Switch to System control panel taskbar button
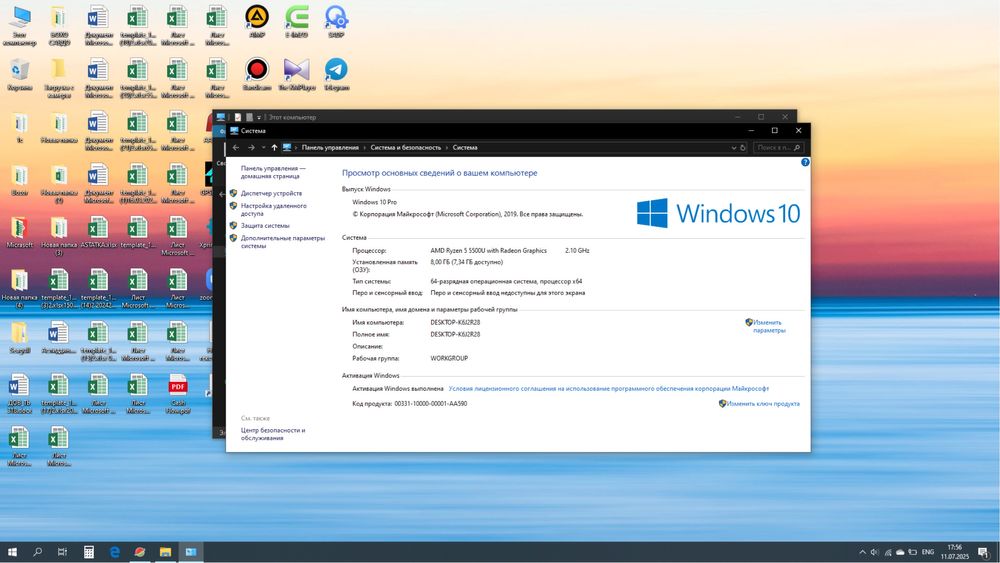 [x=191, y=552]
